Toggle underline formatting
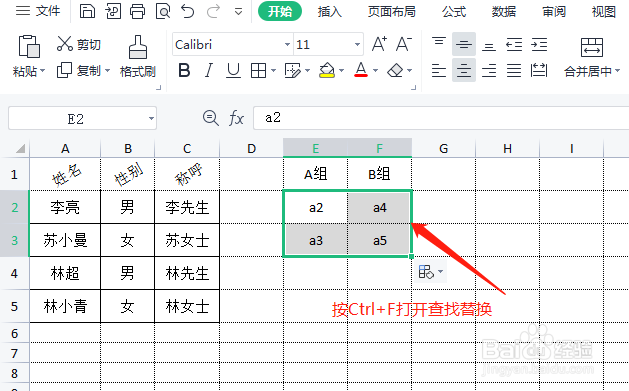This screenshot has width=629, height=391. [233, 71]
